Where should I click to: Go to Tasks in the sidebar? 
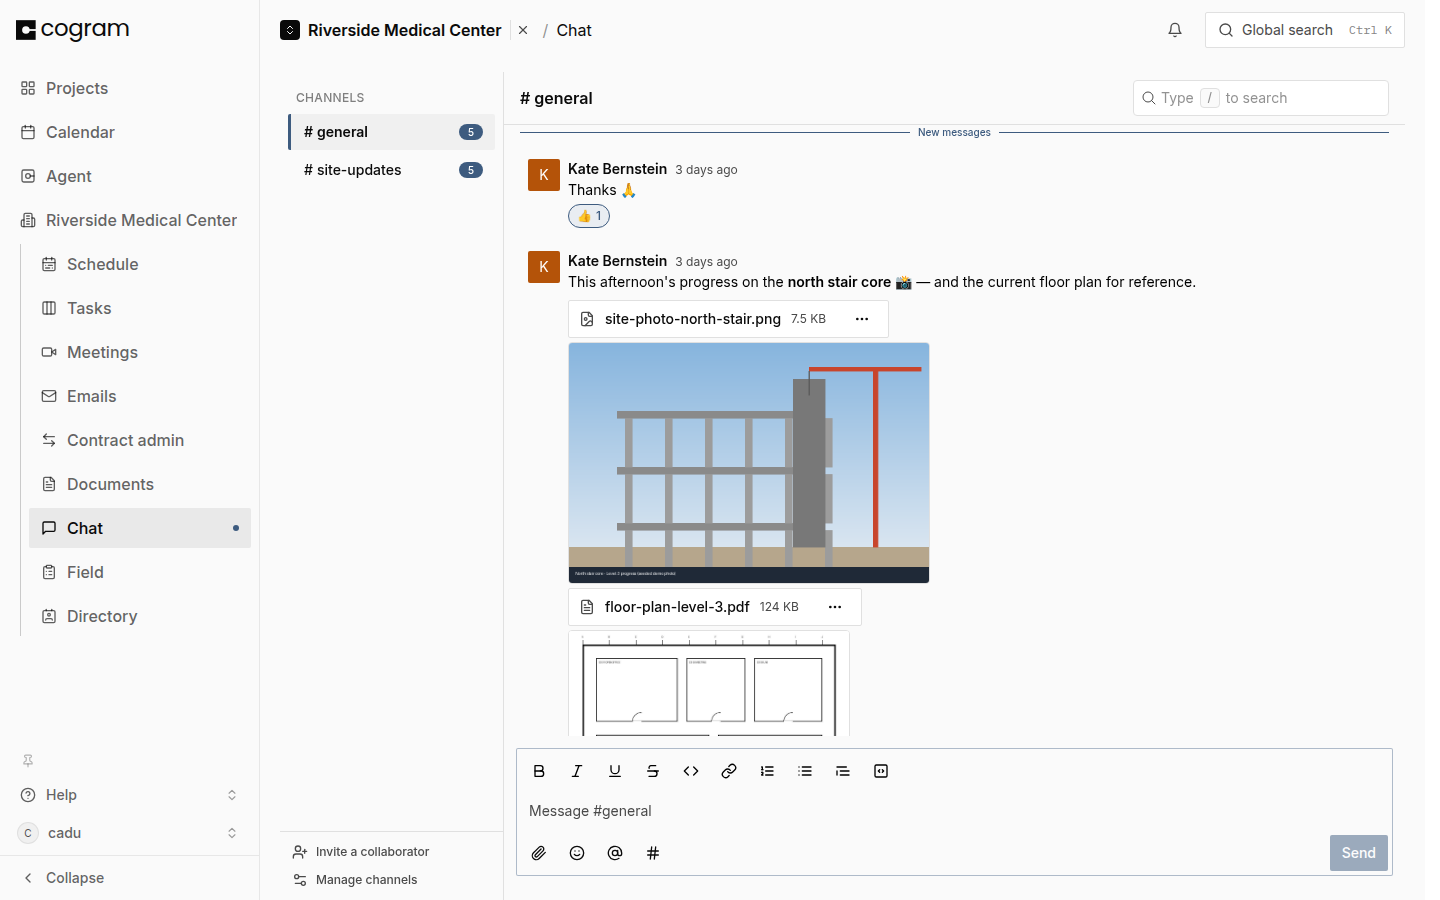[140, 308]
